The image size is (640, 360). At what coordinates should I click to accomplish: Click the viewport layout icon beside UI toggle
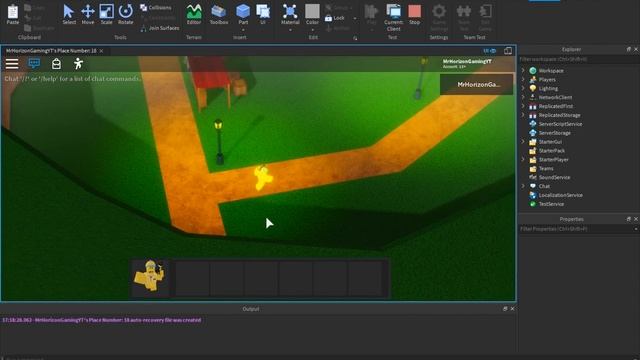click(x=508, y=51)
